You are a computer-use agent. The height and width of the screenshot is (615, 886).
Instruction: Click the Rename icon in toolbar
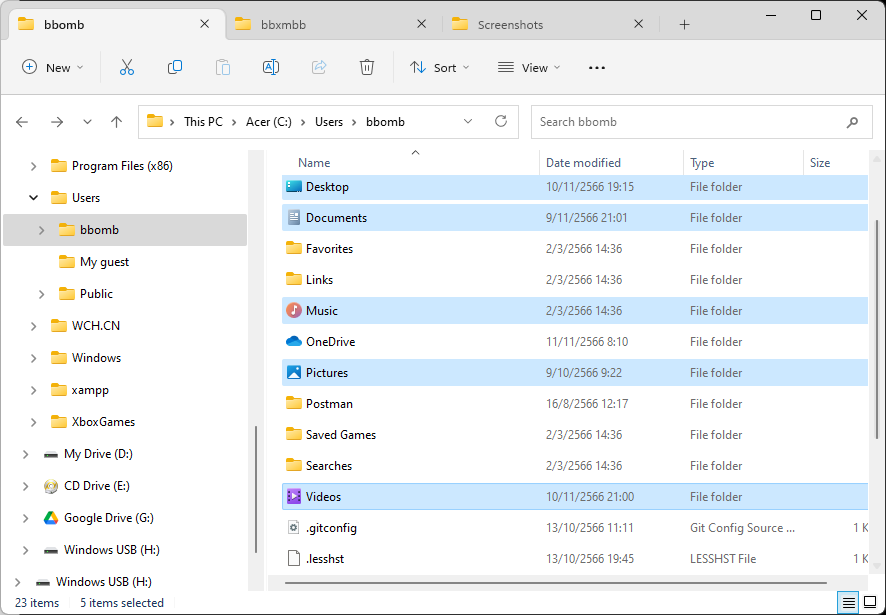270,67
